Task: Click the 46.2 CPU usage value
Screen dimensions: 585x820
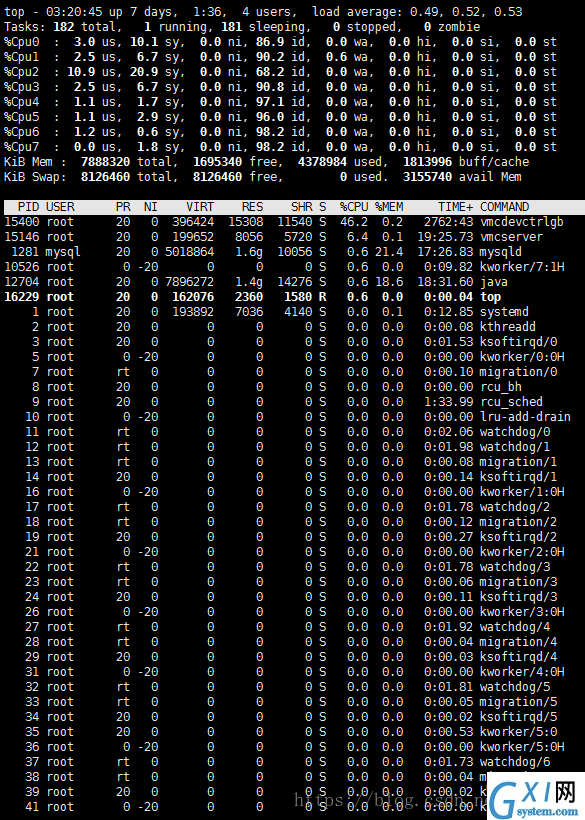Action: click(354, 222)
